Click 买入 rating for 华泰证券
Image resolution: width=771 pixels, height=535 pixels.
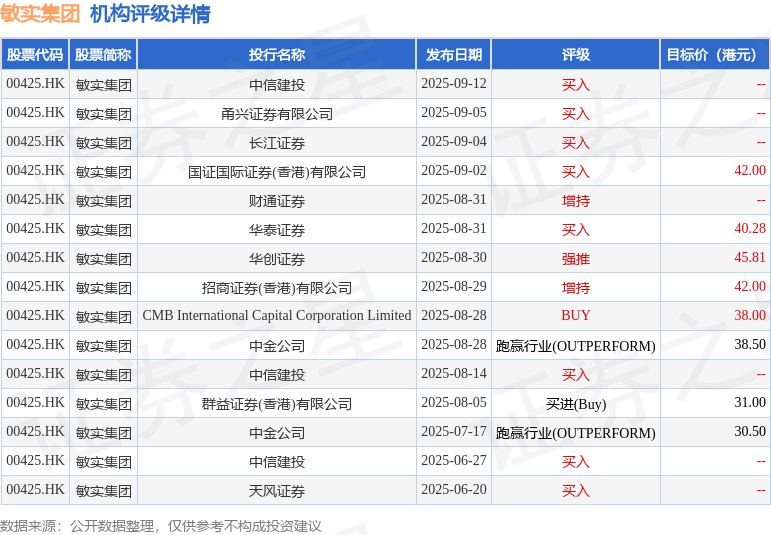[576, 230]
